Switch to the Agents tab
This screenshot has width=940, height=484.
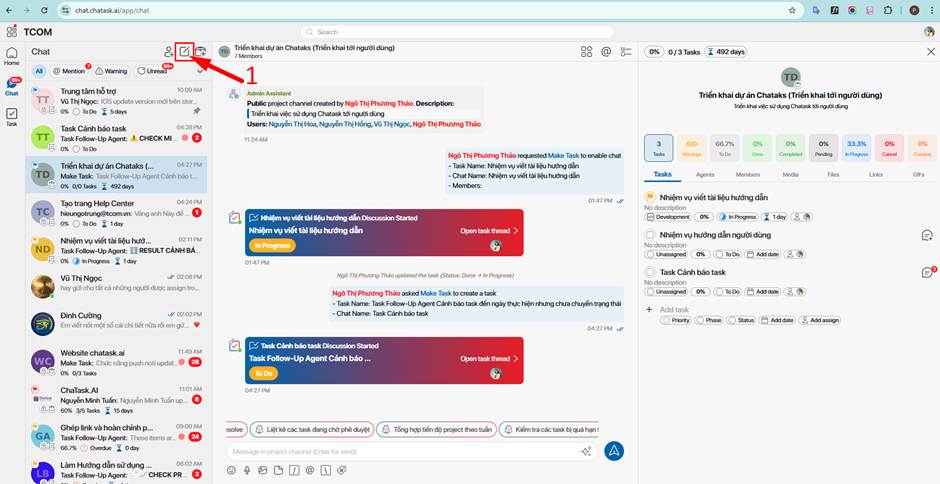point(705,175)
